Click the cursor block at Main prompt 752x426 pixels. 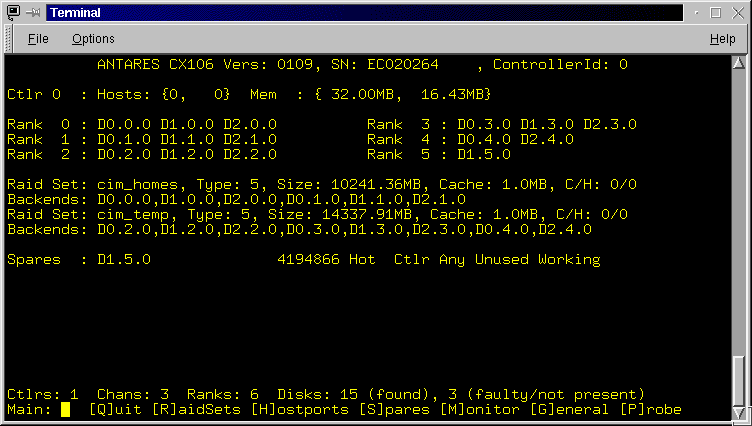click(65, 410)
